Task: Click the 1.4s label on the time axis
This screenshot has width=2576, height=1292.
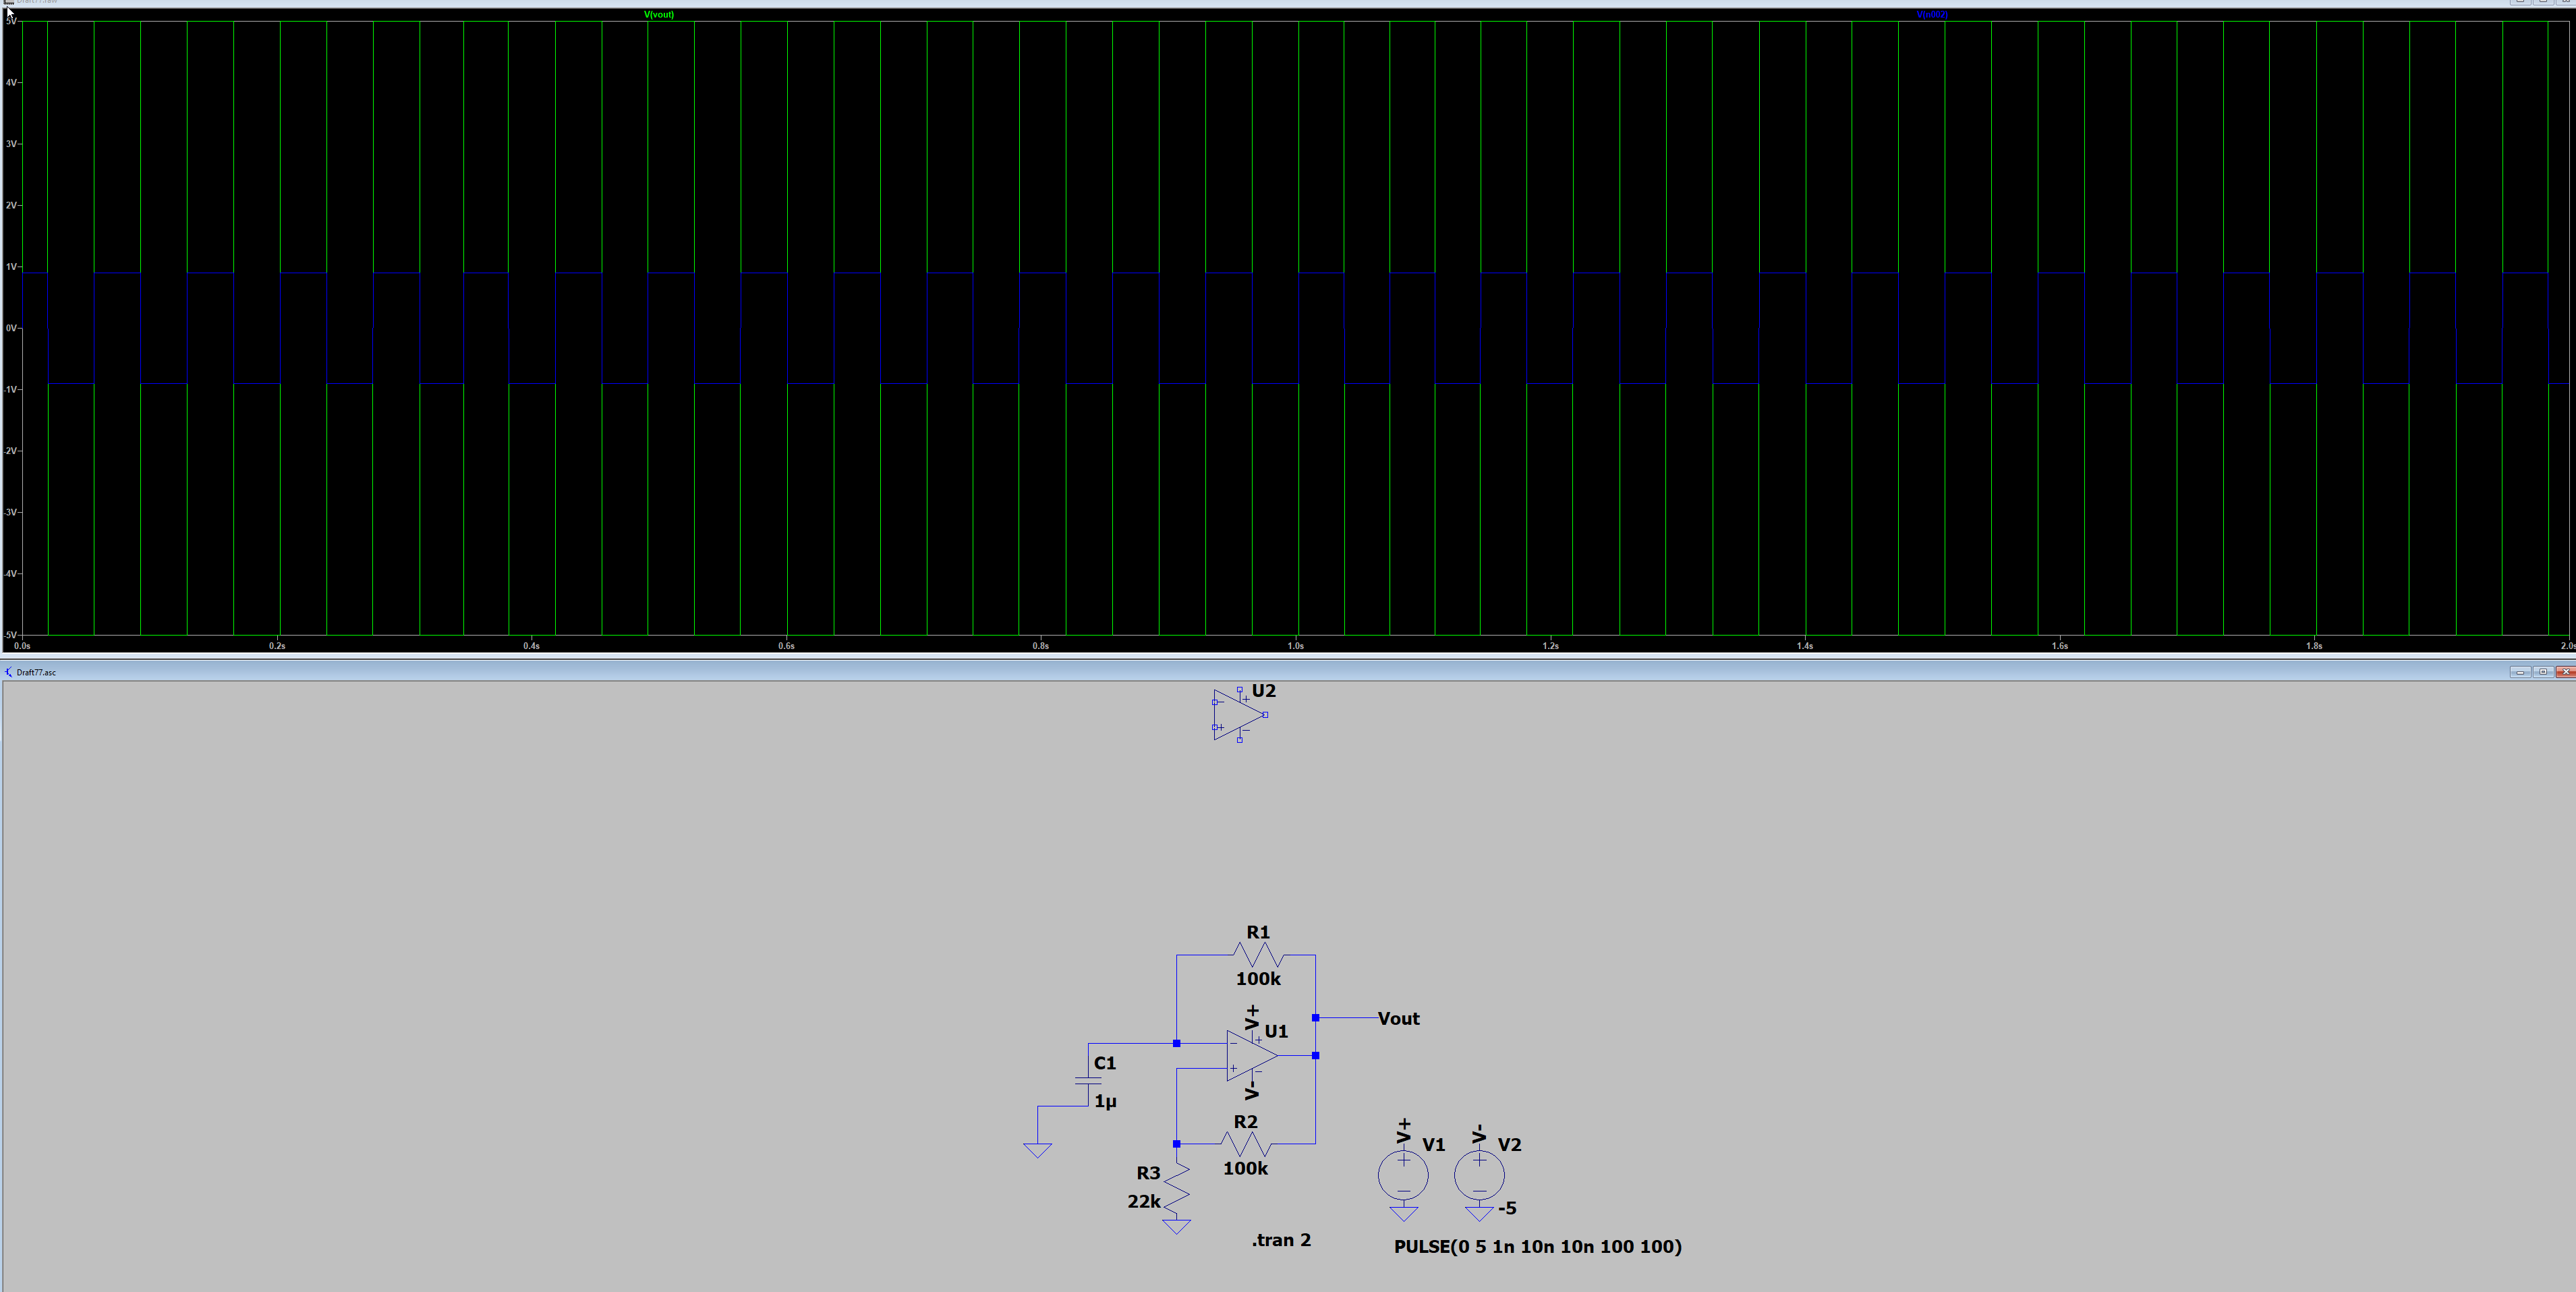Action: (x=1804, y=646)
